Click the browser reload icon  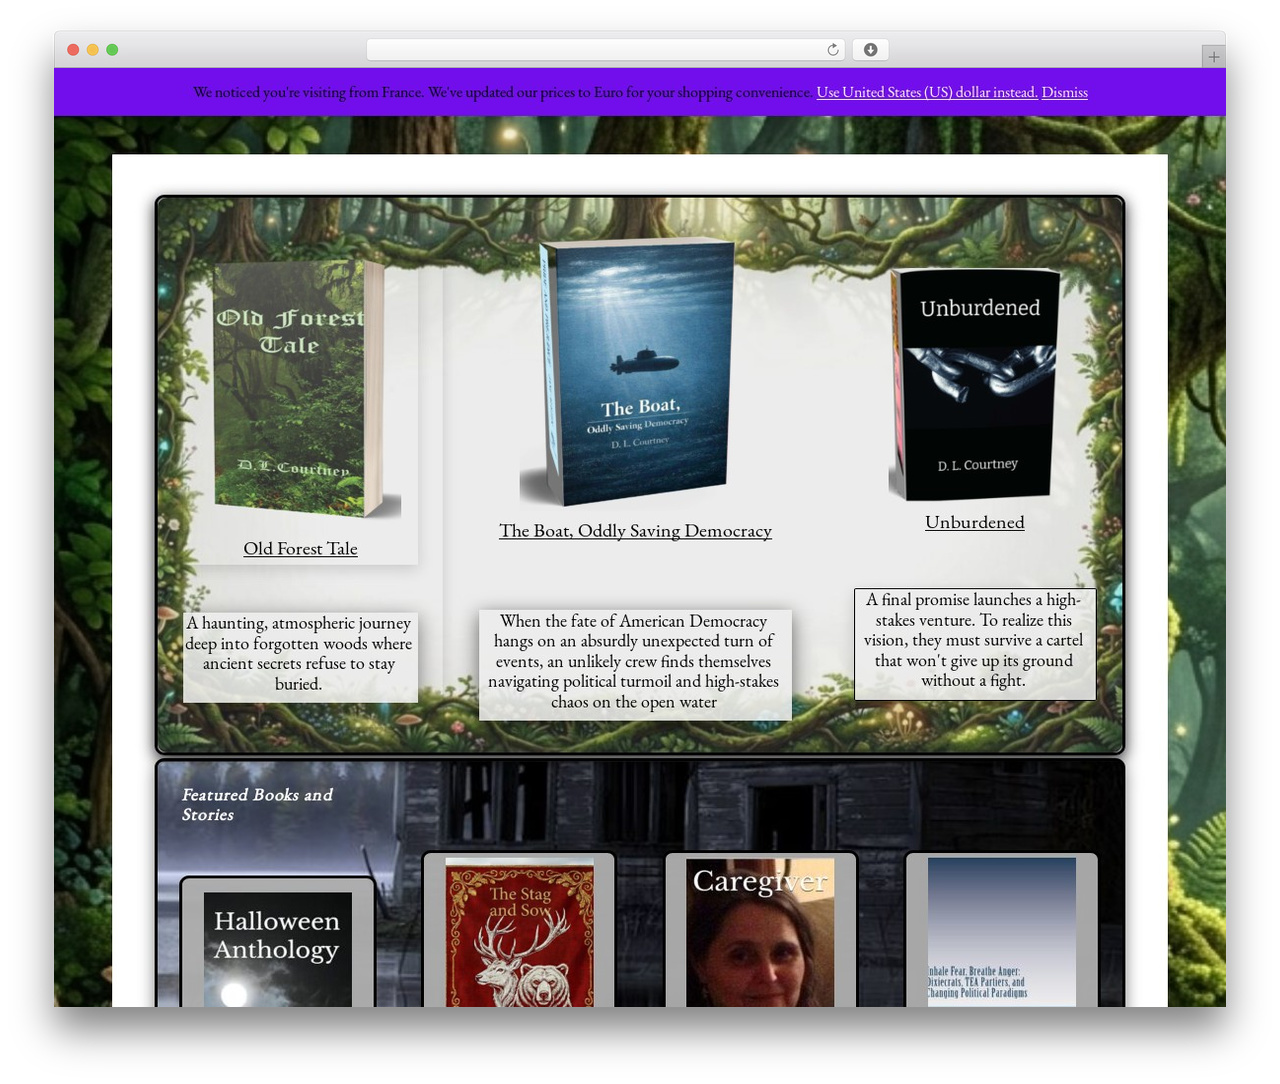point(832,50)
